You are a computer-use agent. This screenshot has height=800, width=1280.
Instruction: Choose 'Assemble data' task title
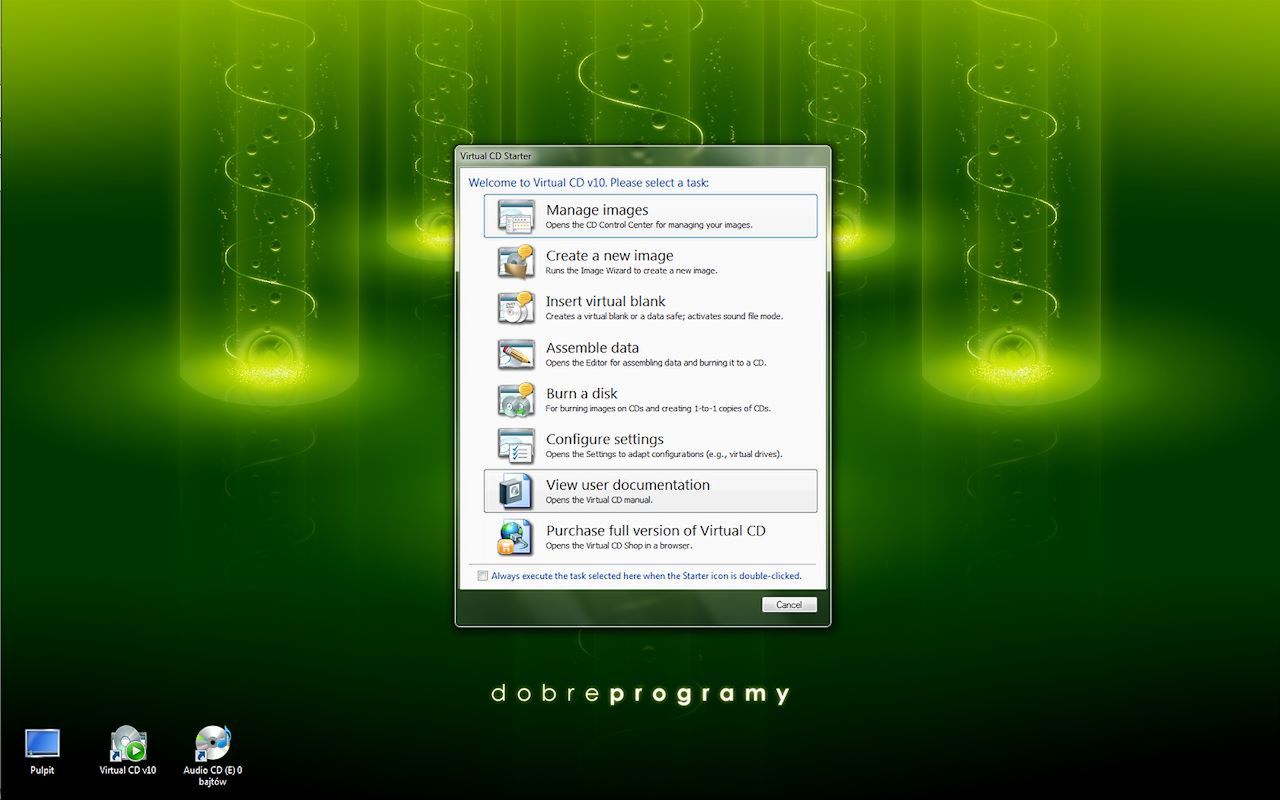click(592, 348)
